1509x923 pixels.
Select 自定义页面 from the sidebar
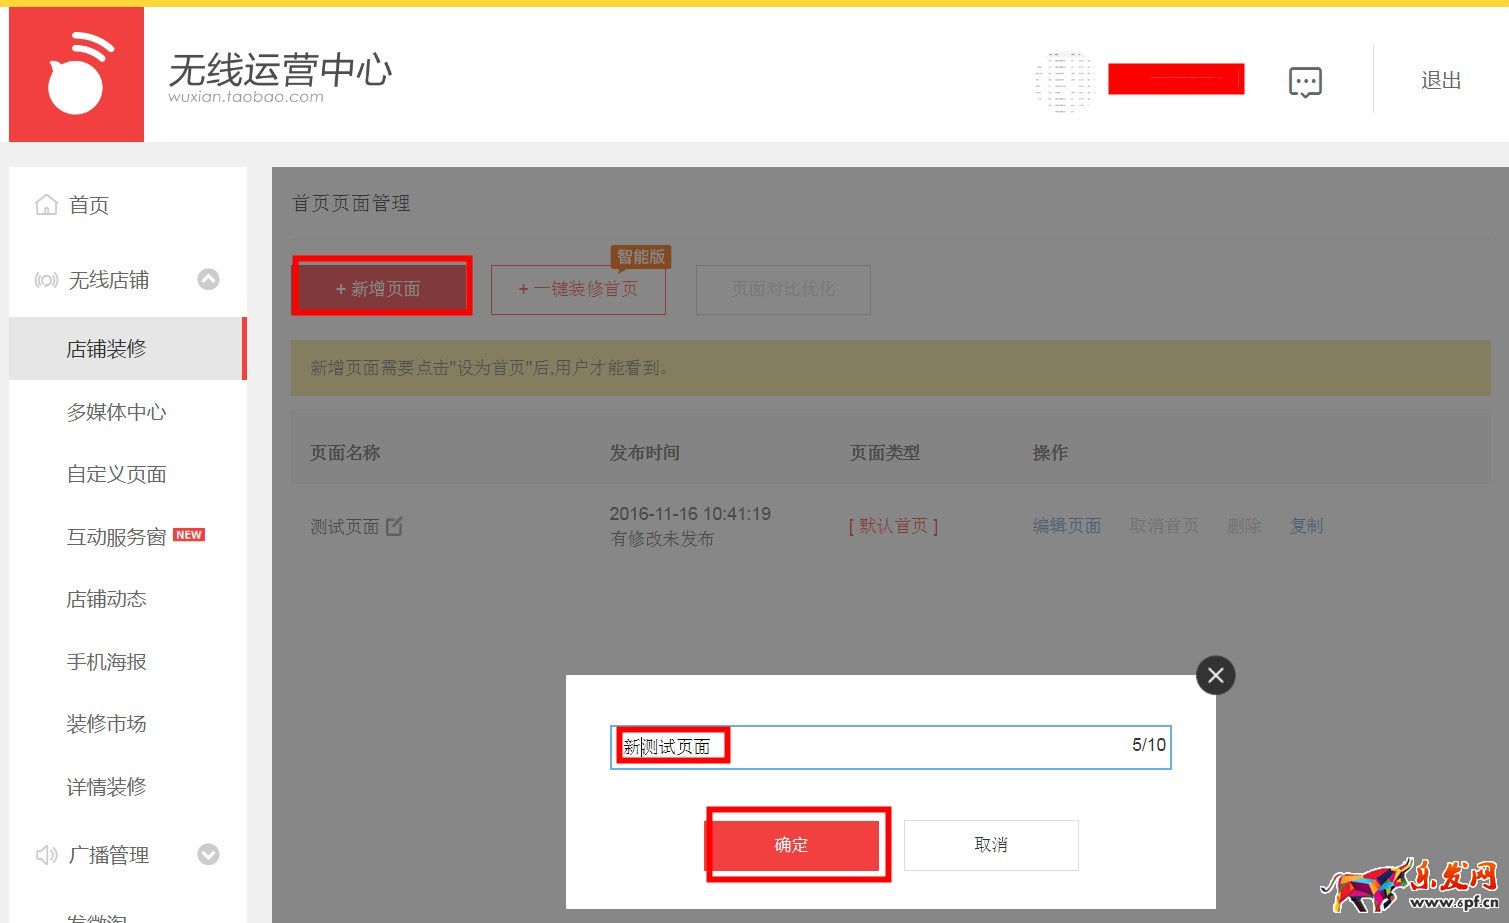[115, 474]
